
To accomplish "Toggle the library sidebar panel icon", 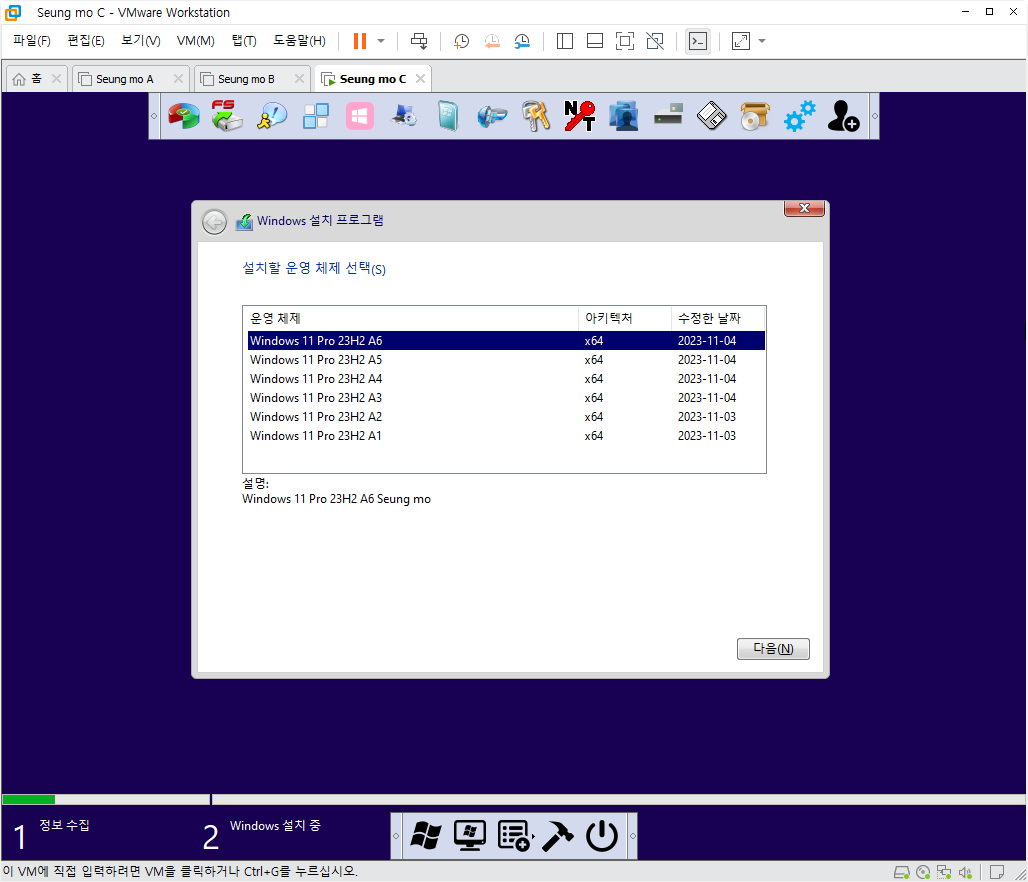I will 564,41.
